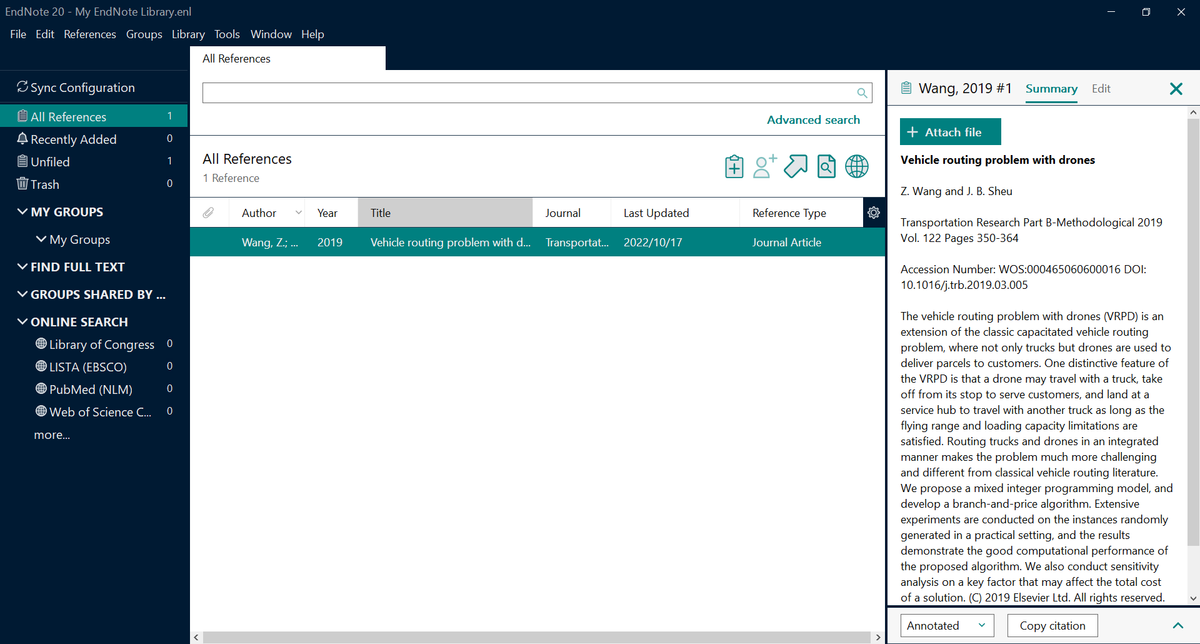Open the Groups menu
This screenshot has height=644, width=1200.
[x=144, y=34]
